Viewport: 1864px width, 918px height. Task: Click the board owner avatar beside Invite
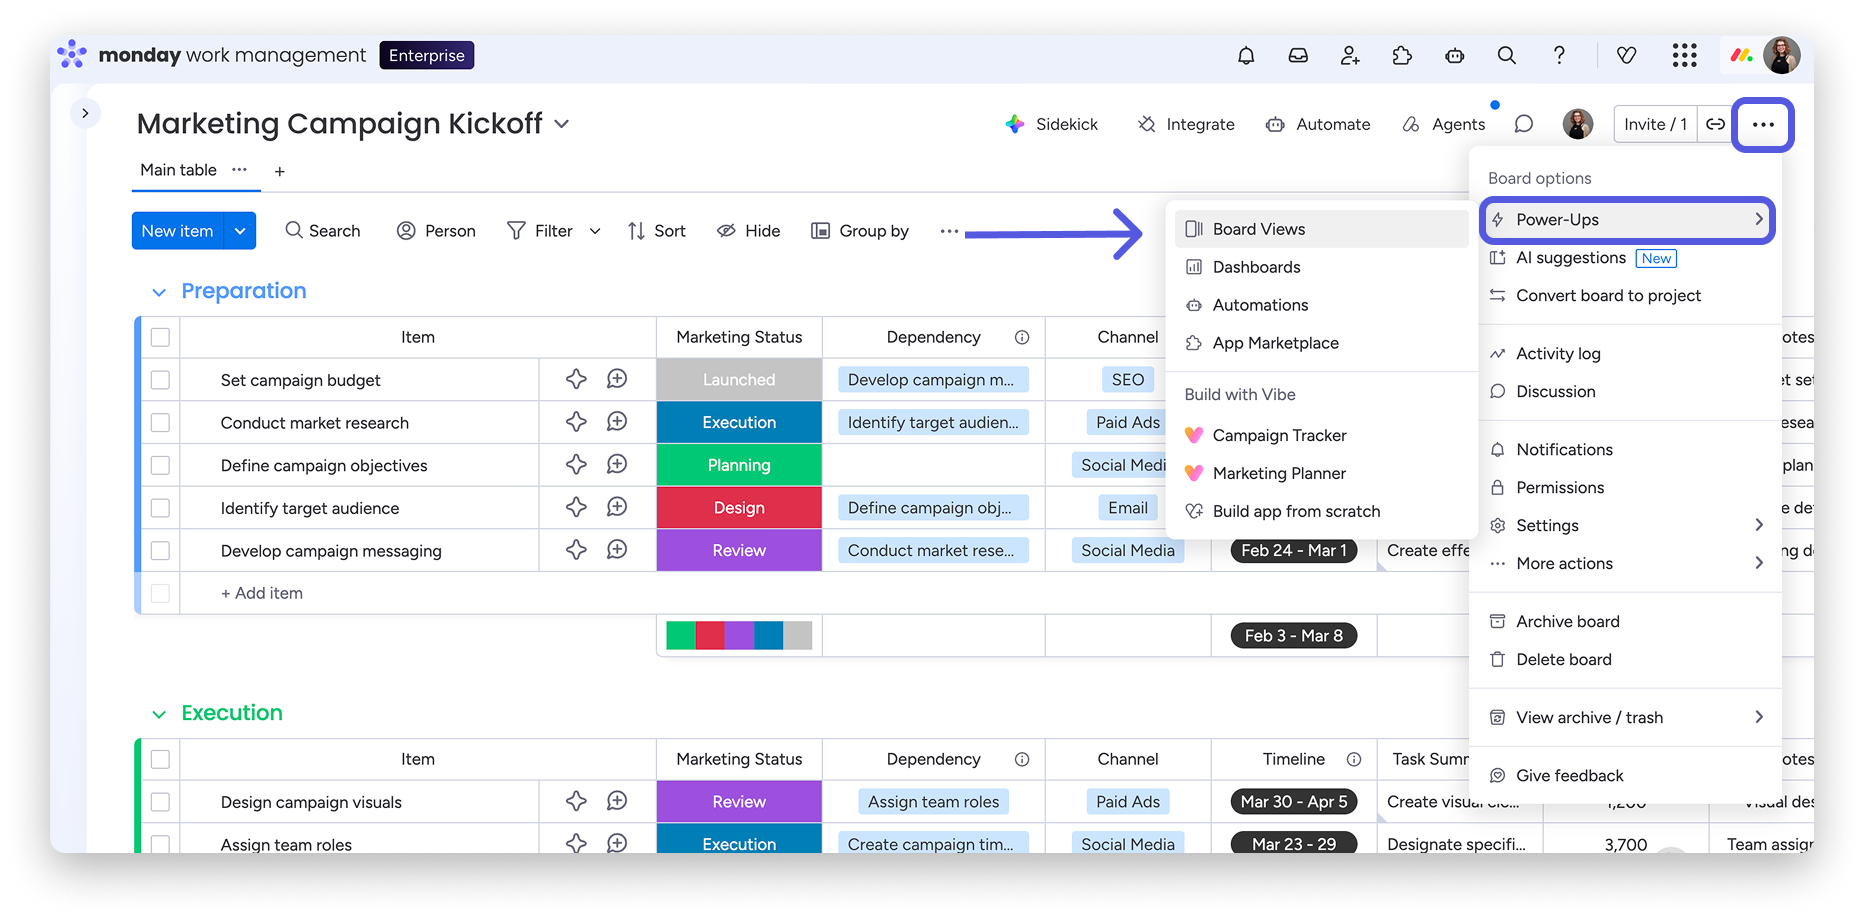coord(1578,124)
